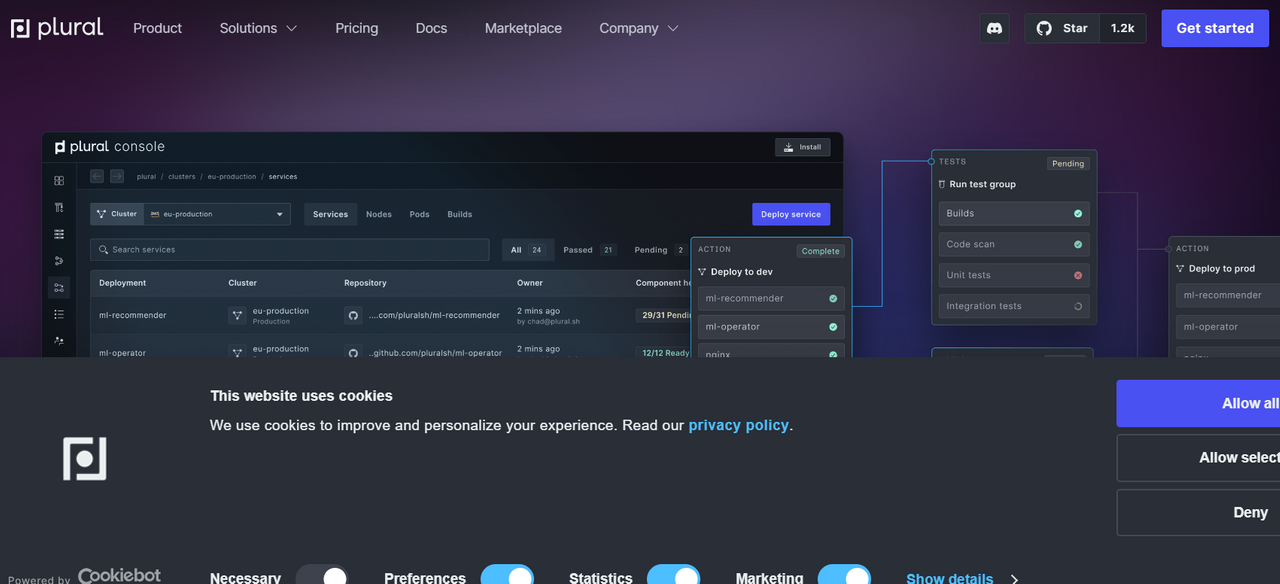Viewport: 1280px width, 584px height.
Task: Click the 1.2k star count
Action: click(1122, 28)
